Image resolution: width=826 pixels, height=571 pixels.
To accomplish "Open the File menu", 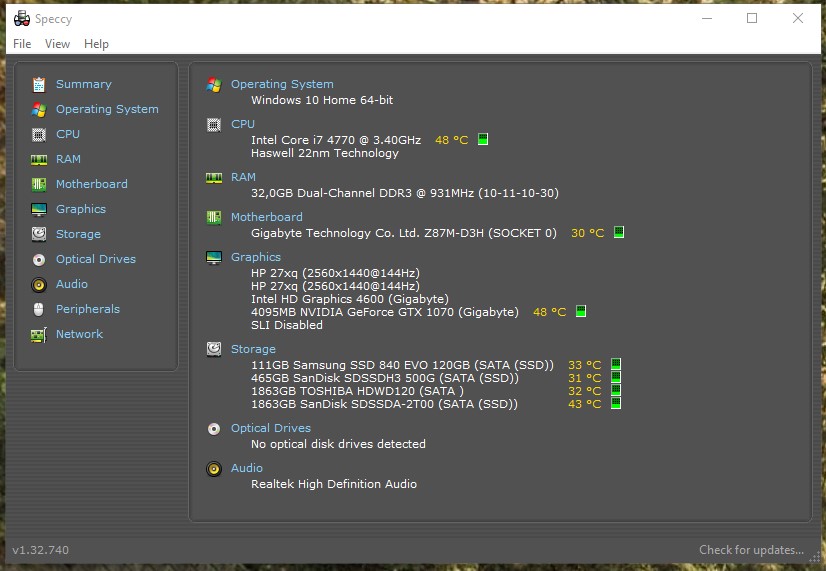I will pyautogui.click(x=22, y=44).
